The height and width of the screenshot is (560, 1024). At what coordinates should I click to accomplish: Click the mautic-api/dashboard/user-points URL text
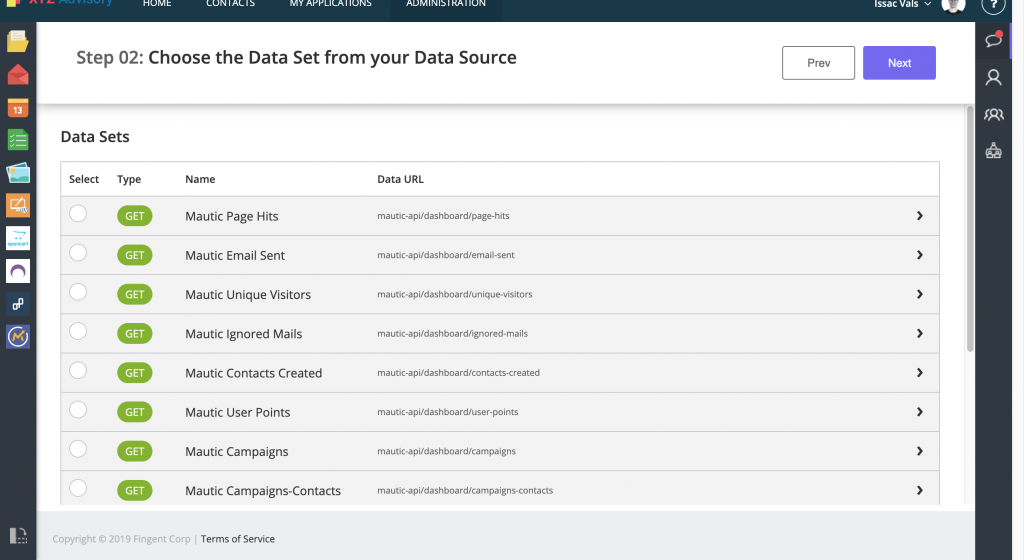click(448, 412)
